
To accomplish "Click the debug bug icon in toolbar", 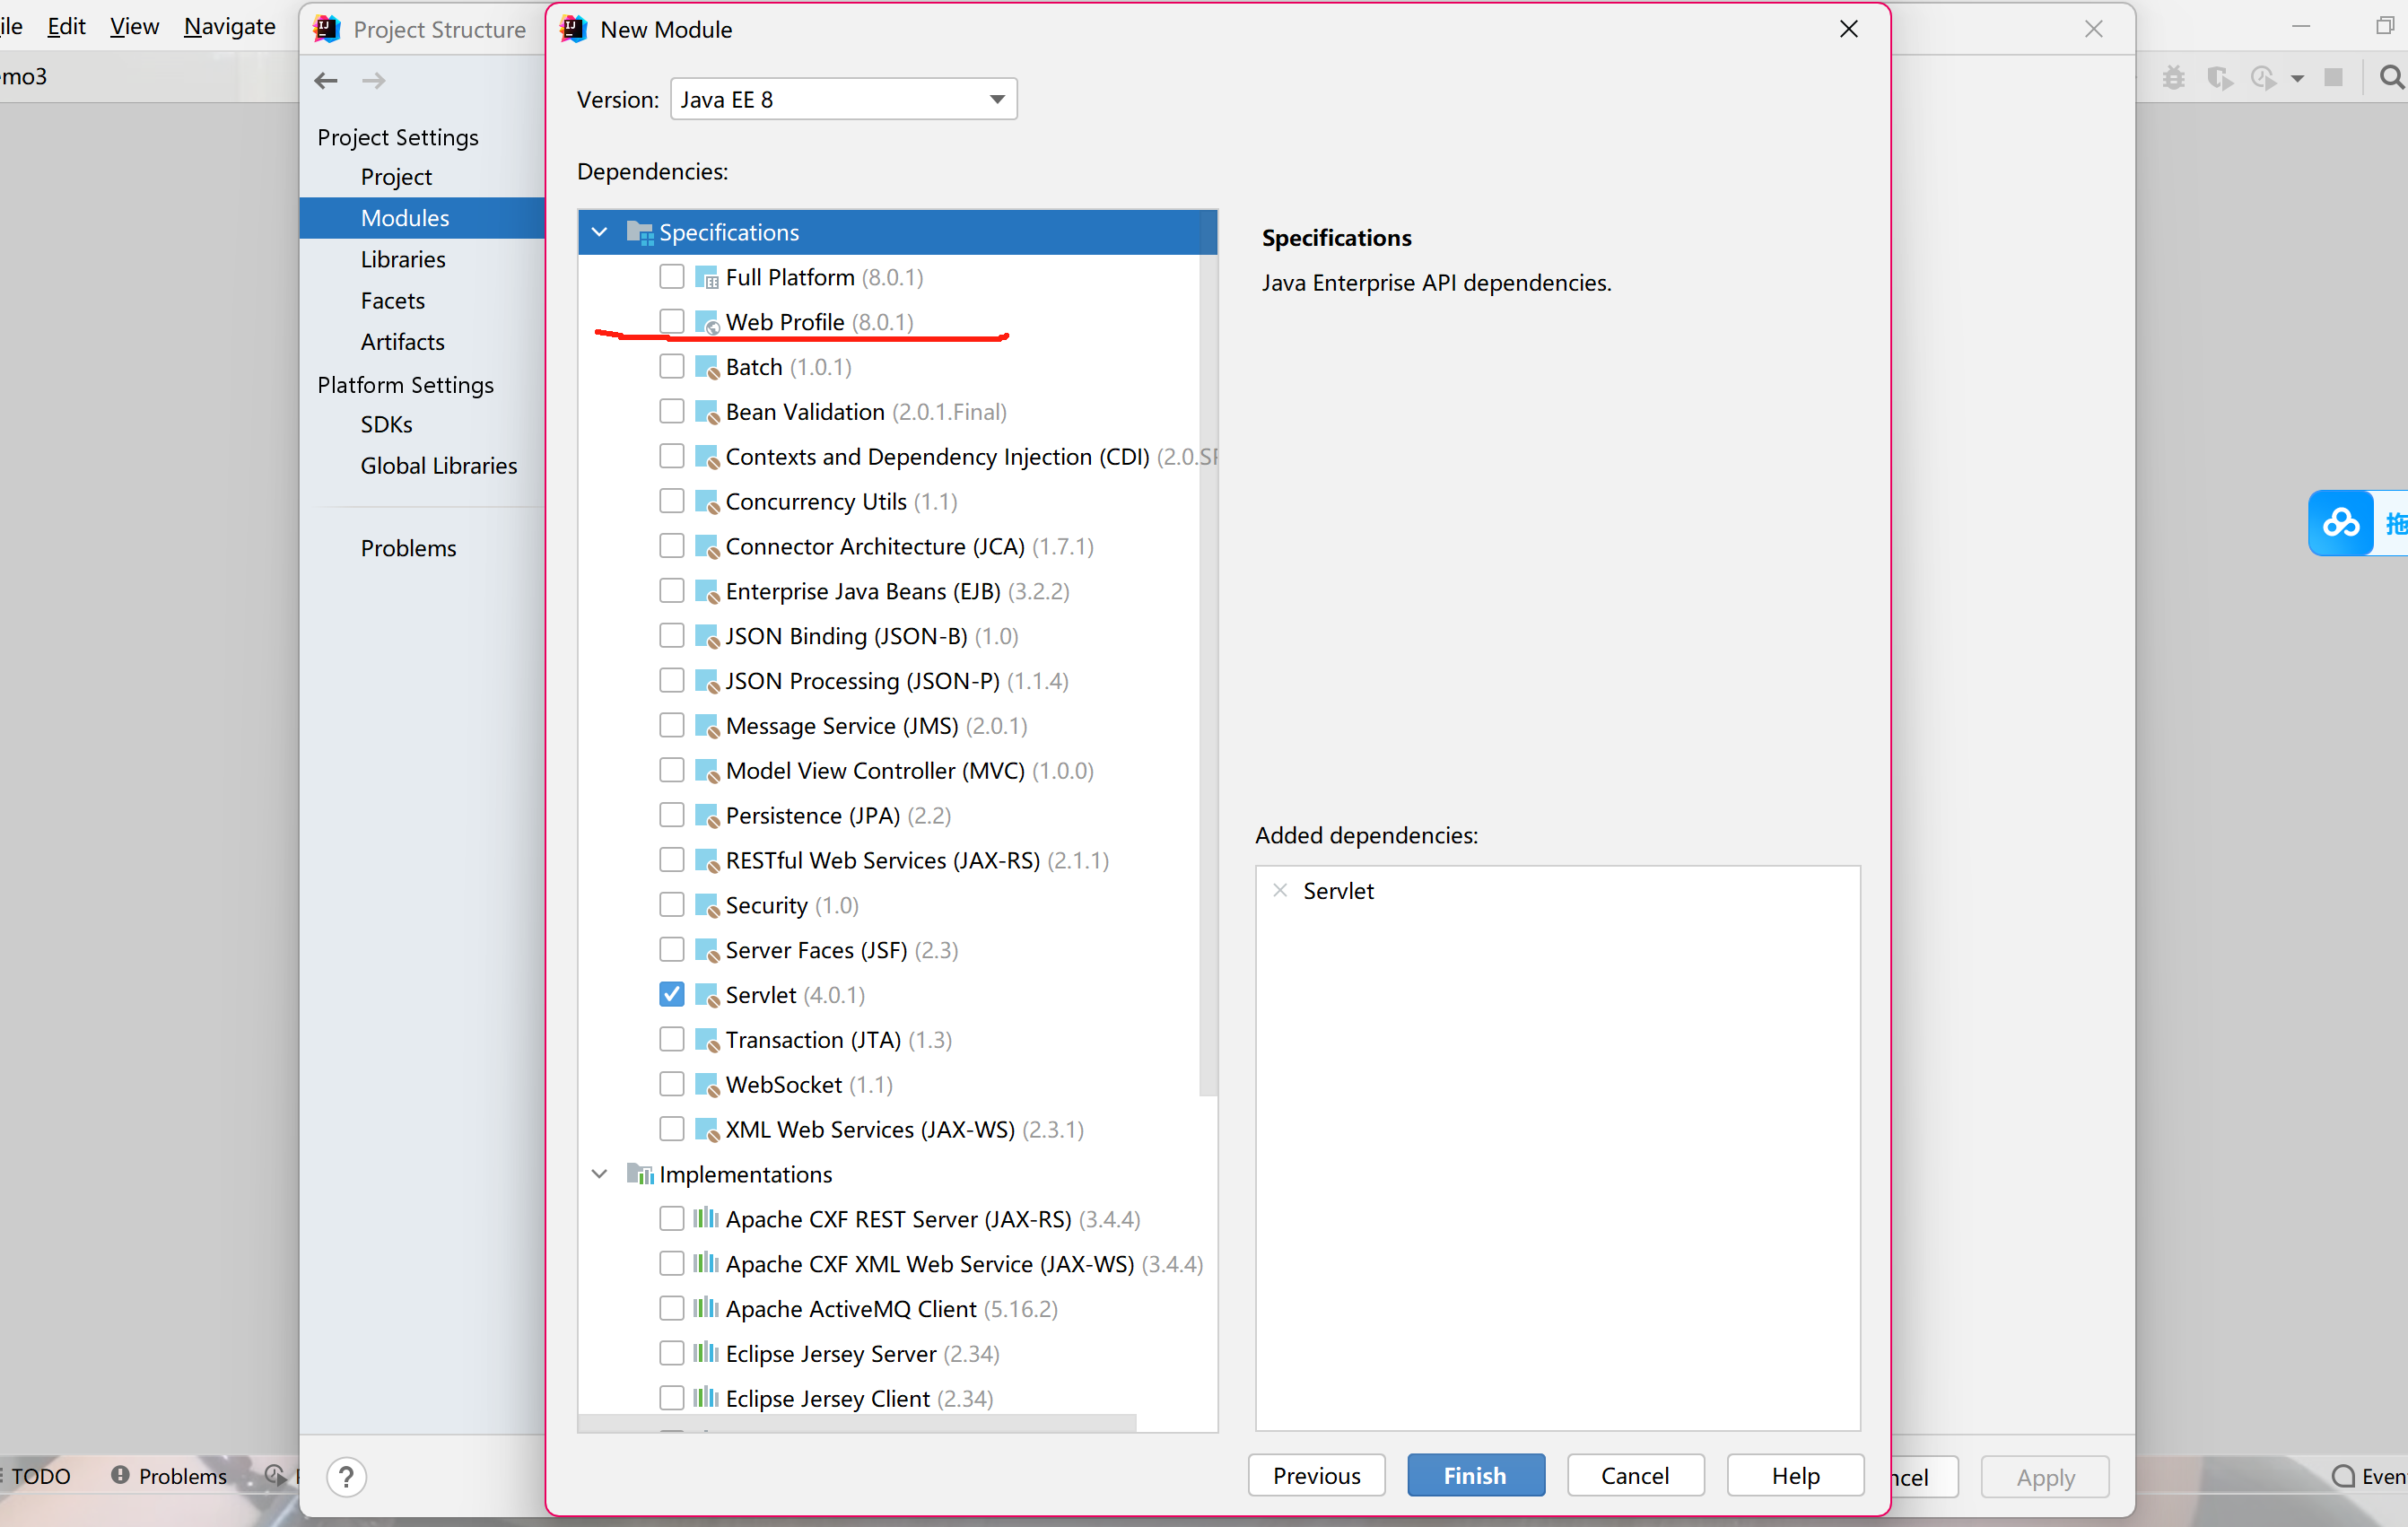I will click(x=2173, y=77).
